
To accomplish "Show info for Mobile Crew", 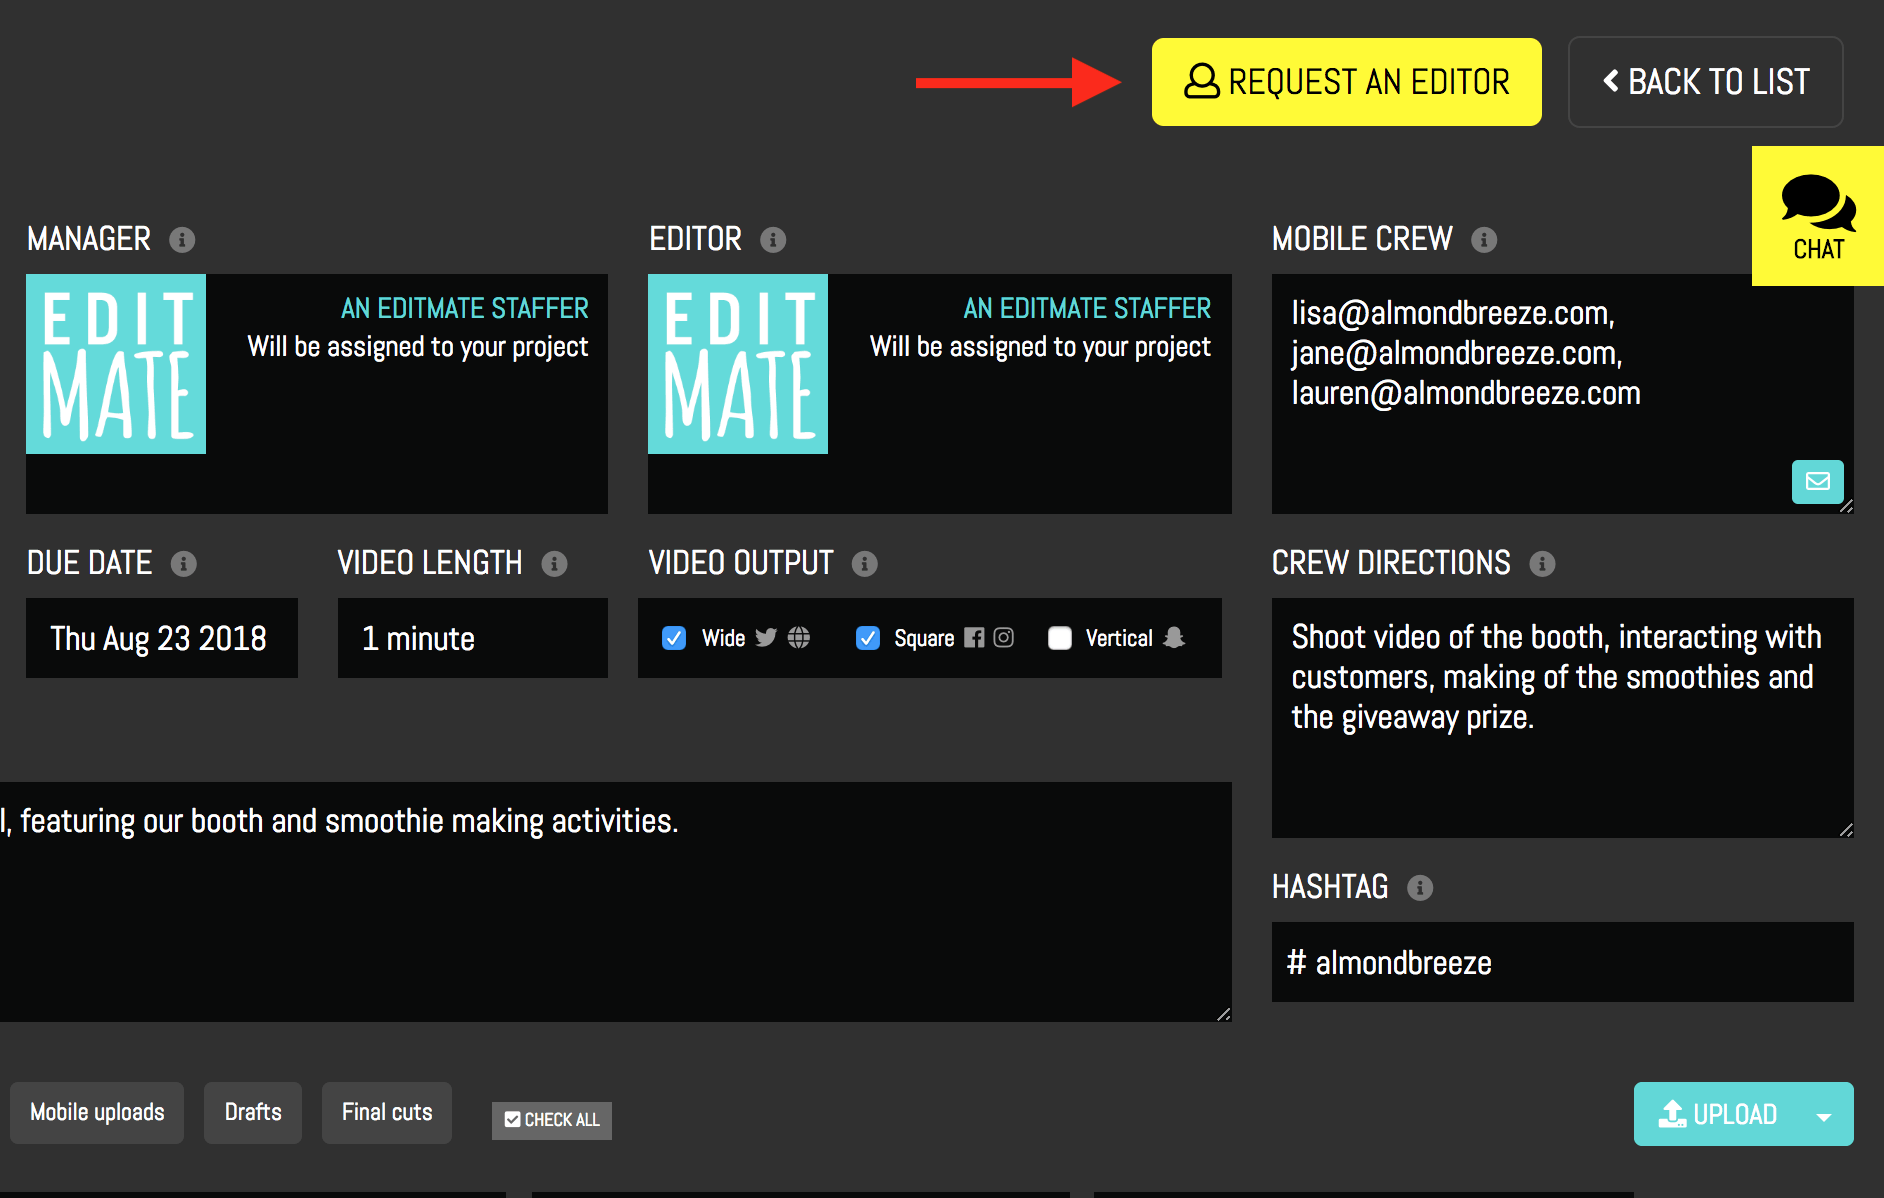I will point(1484,240).
